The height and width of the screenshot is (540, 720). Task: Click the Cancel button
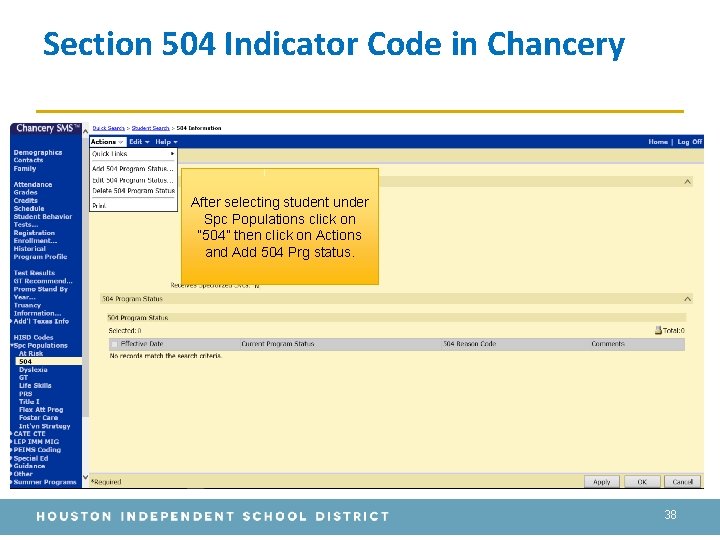pos(682,482)
